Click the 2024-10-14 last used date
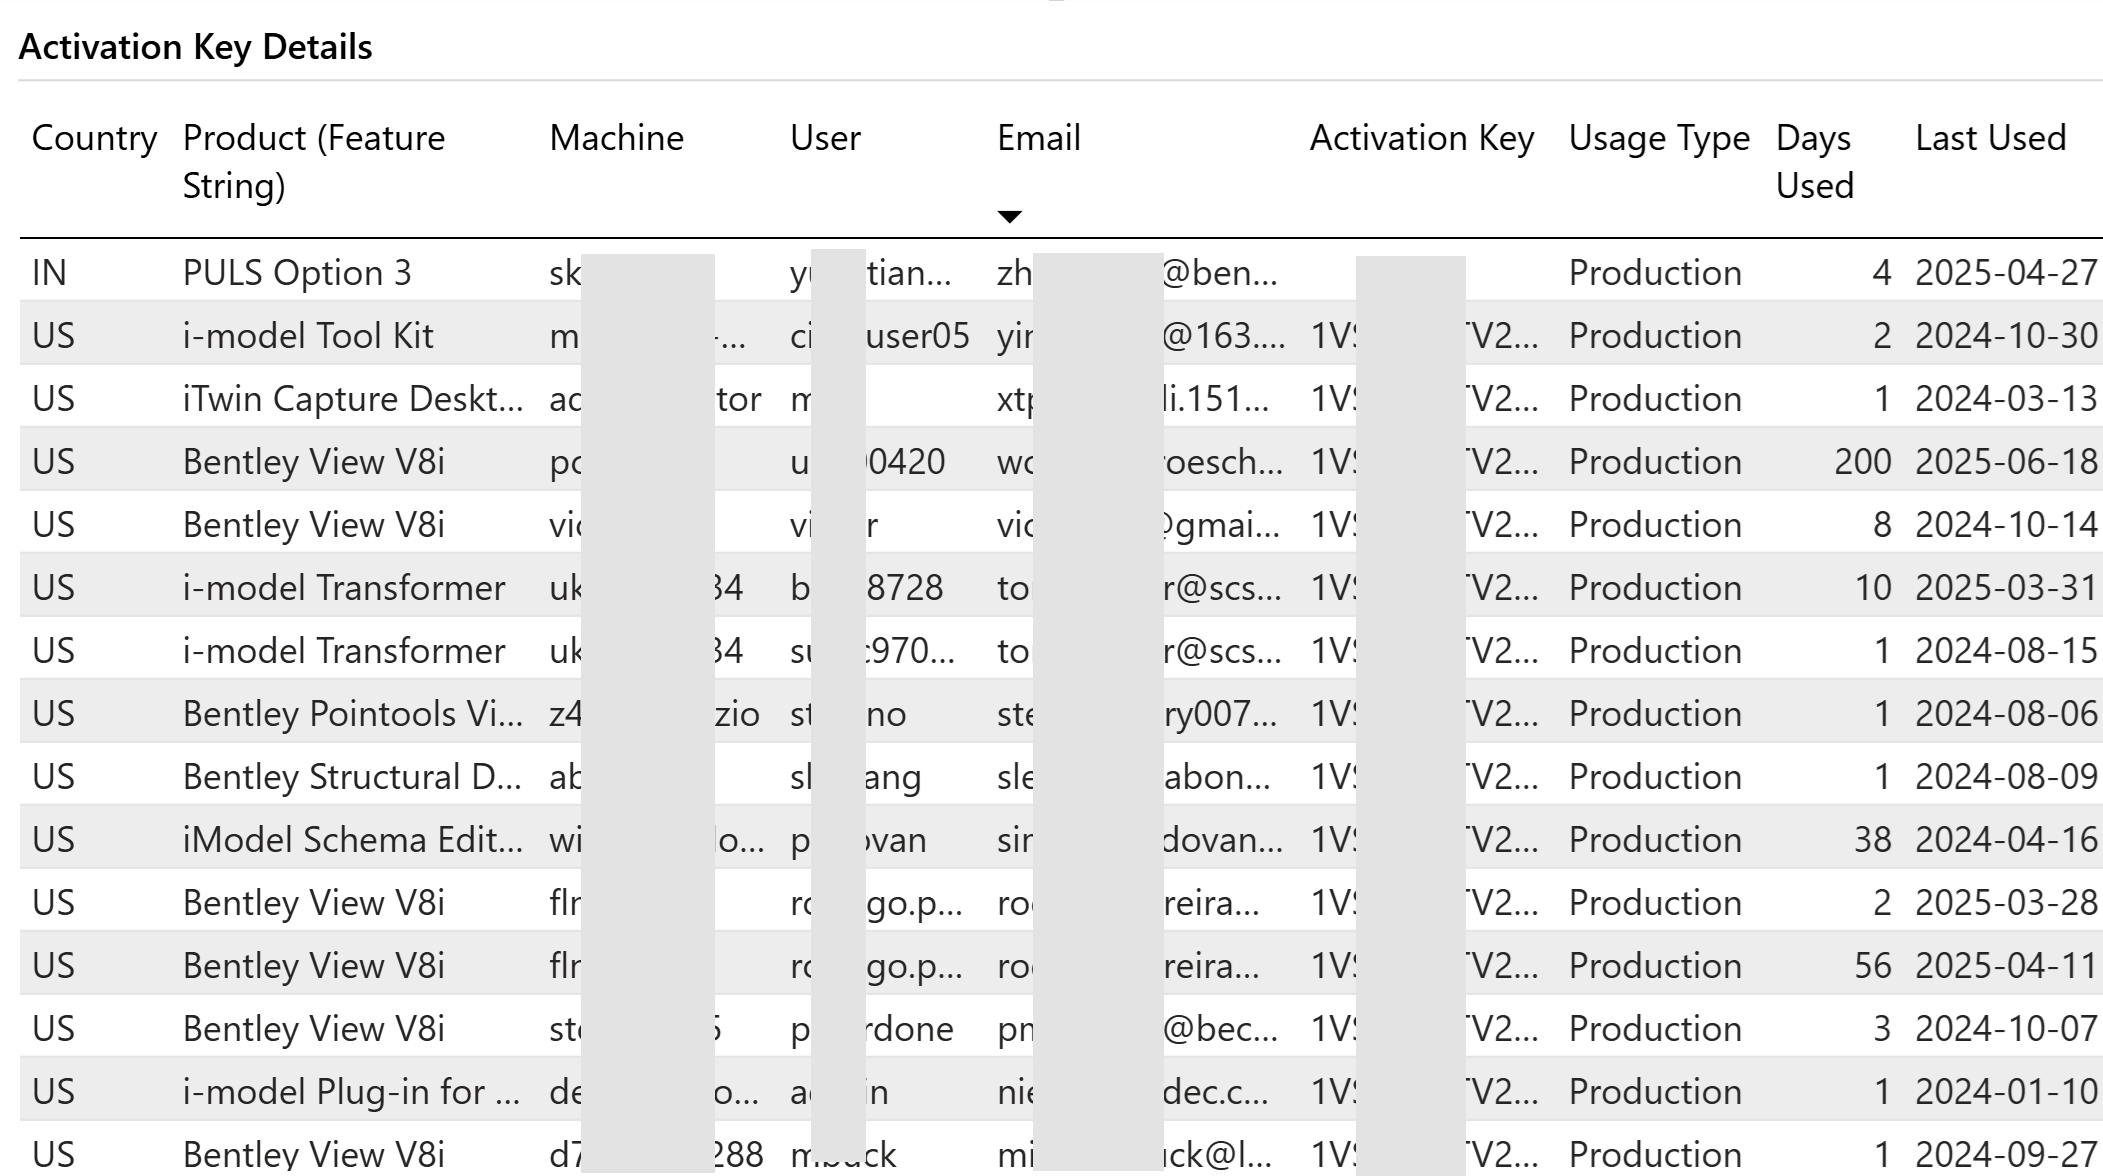The height and width of the screenshot is (1176, 2103). pyautogui.click(x=2005, y=525)
